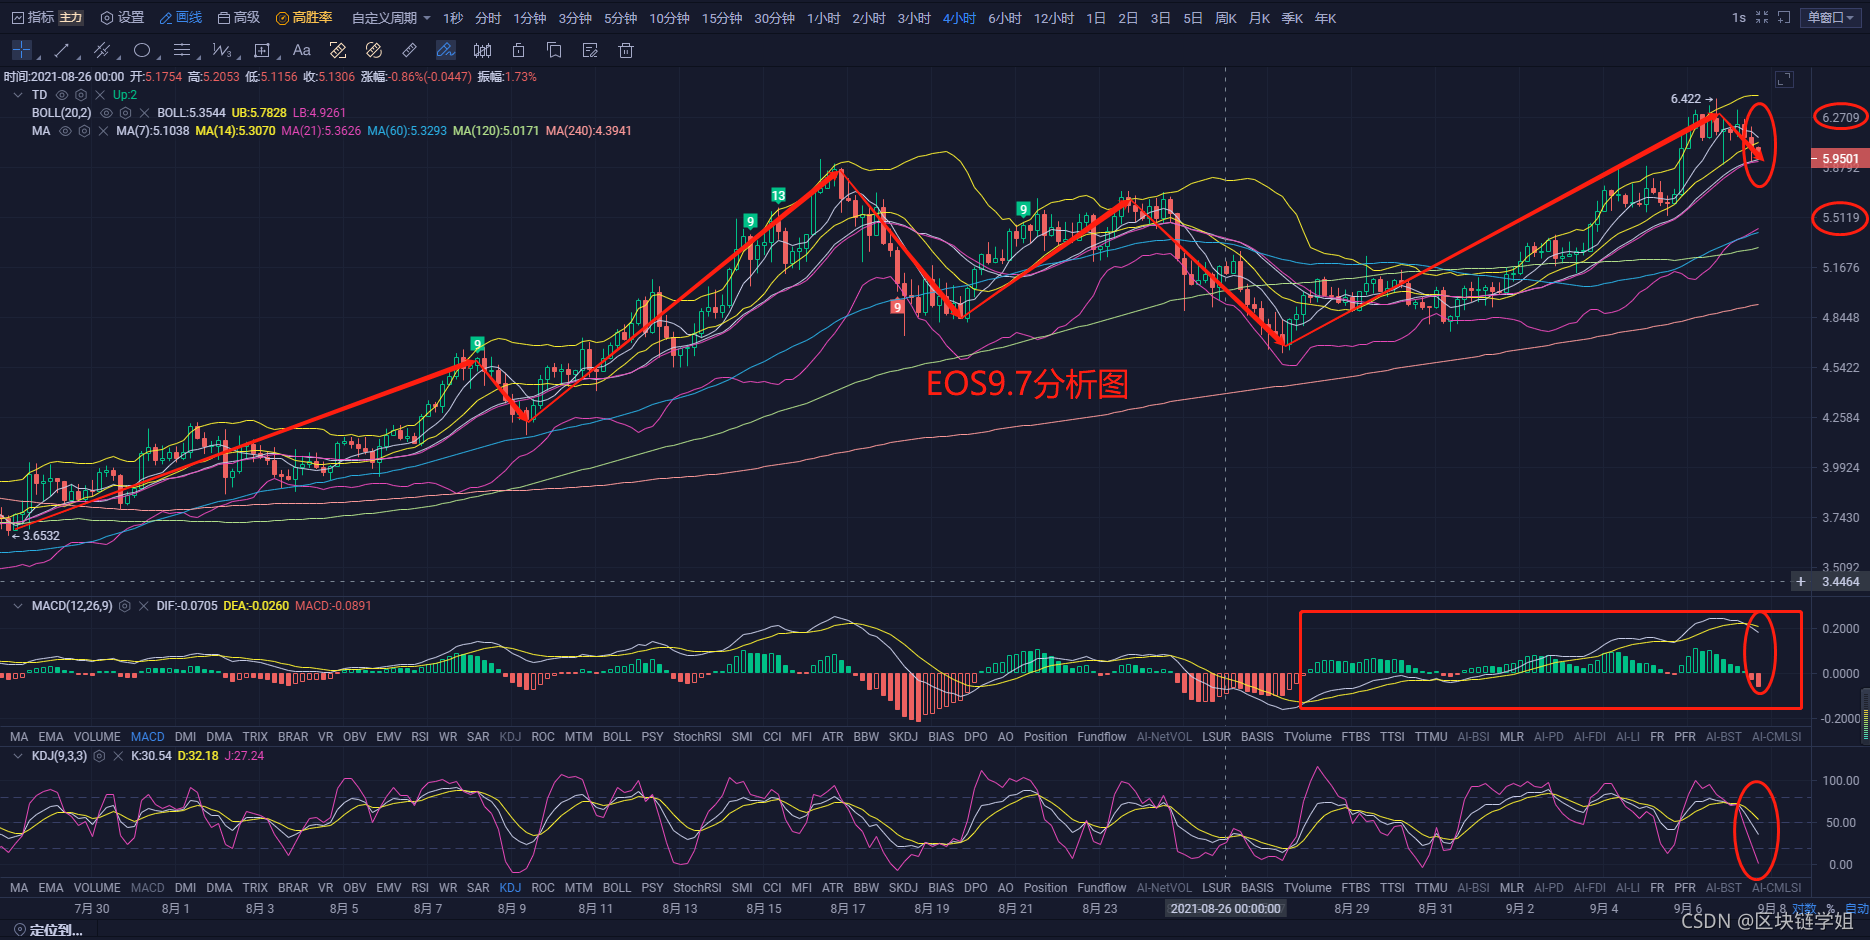The height and width of the screenshot is (940, 1870).
Task: Select the parallel channel drawing tool
Action: [x=101, y=50]
